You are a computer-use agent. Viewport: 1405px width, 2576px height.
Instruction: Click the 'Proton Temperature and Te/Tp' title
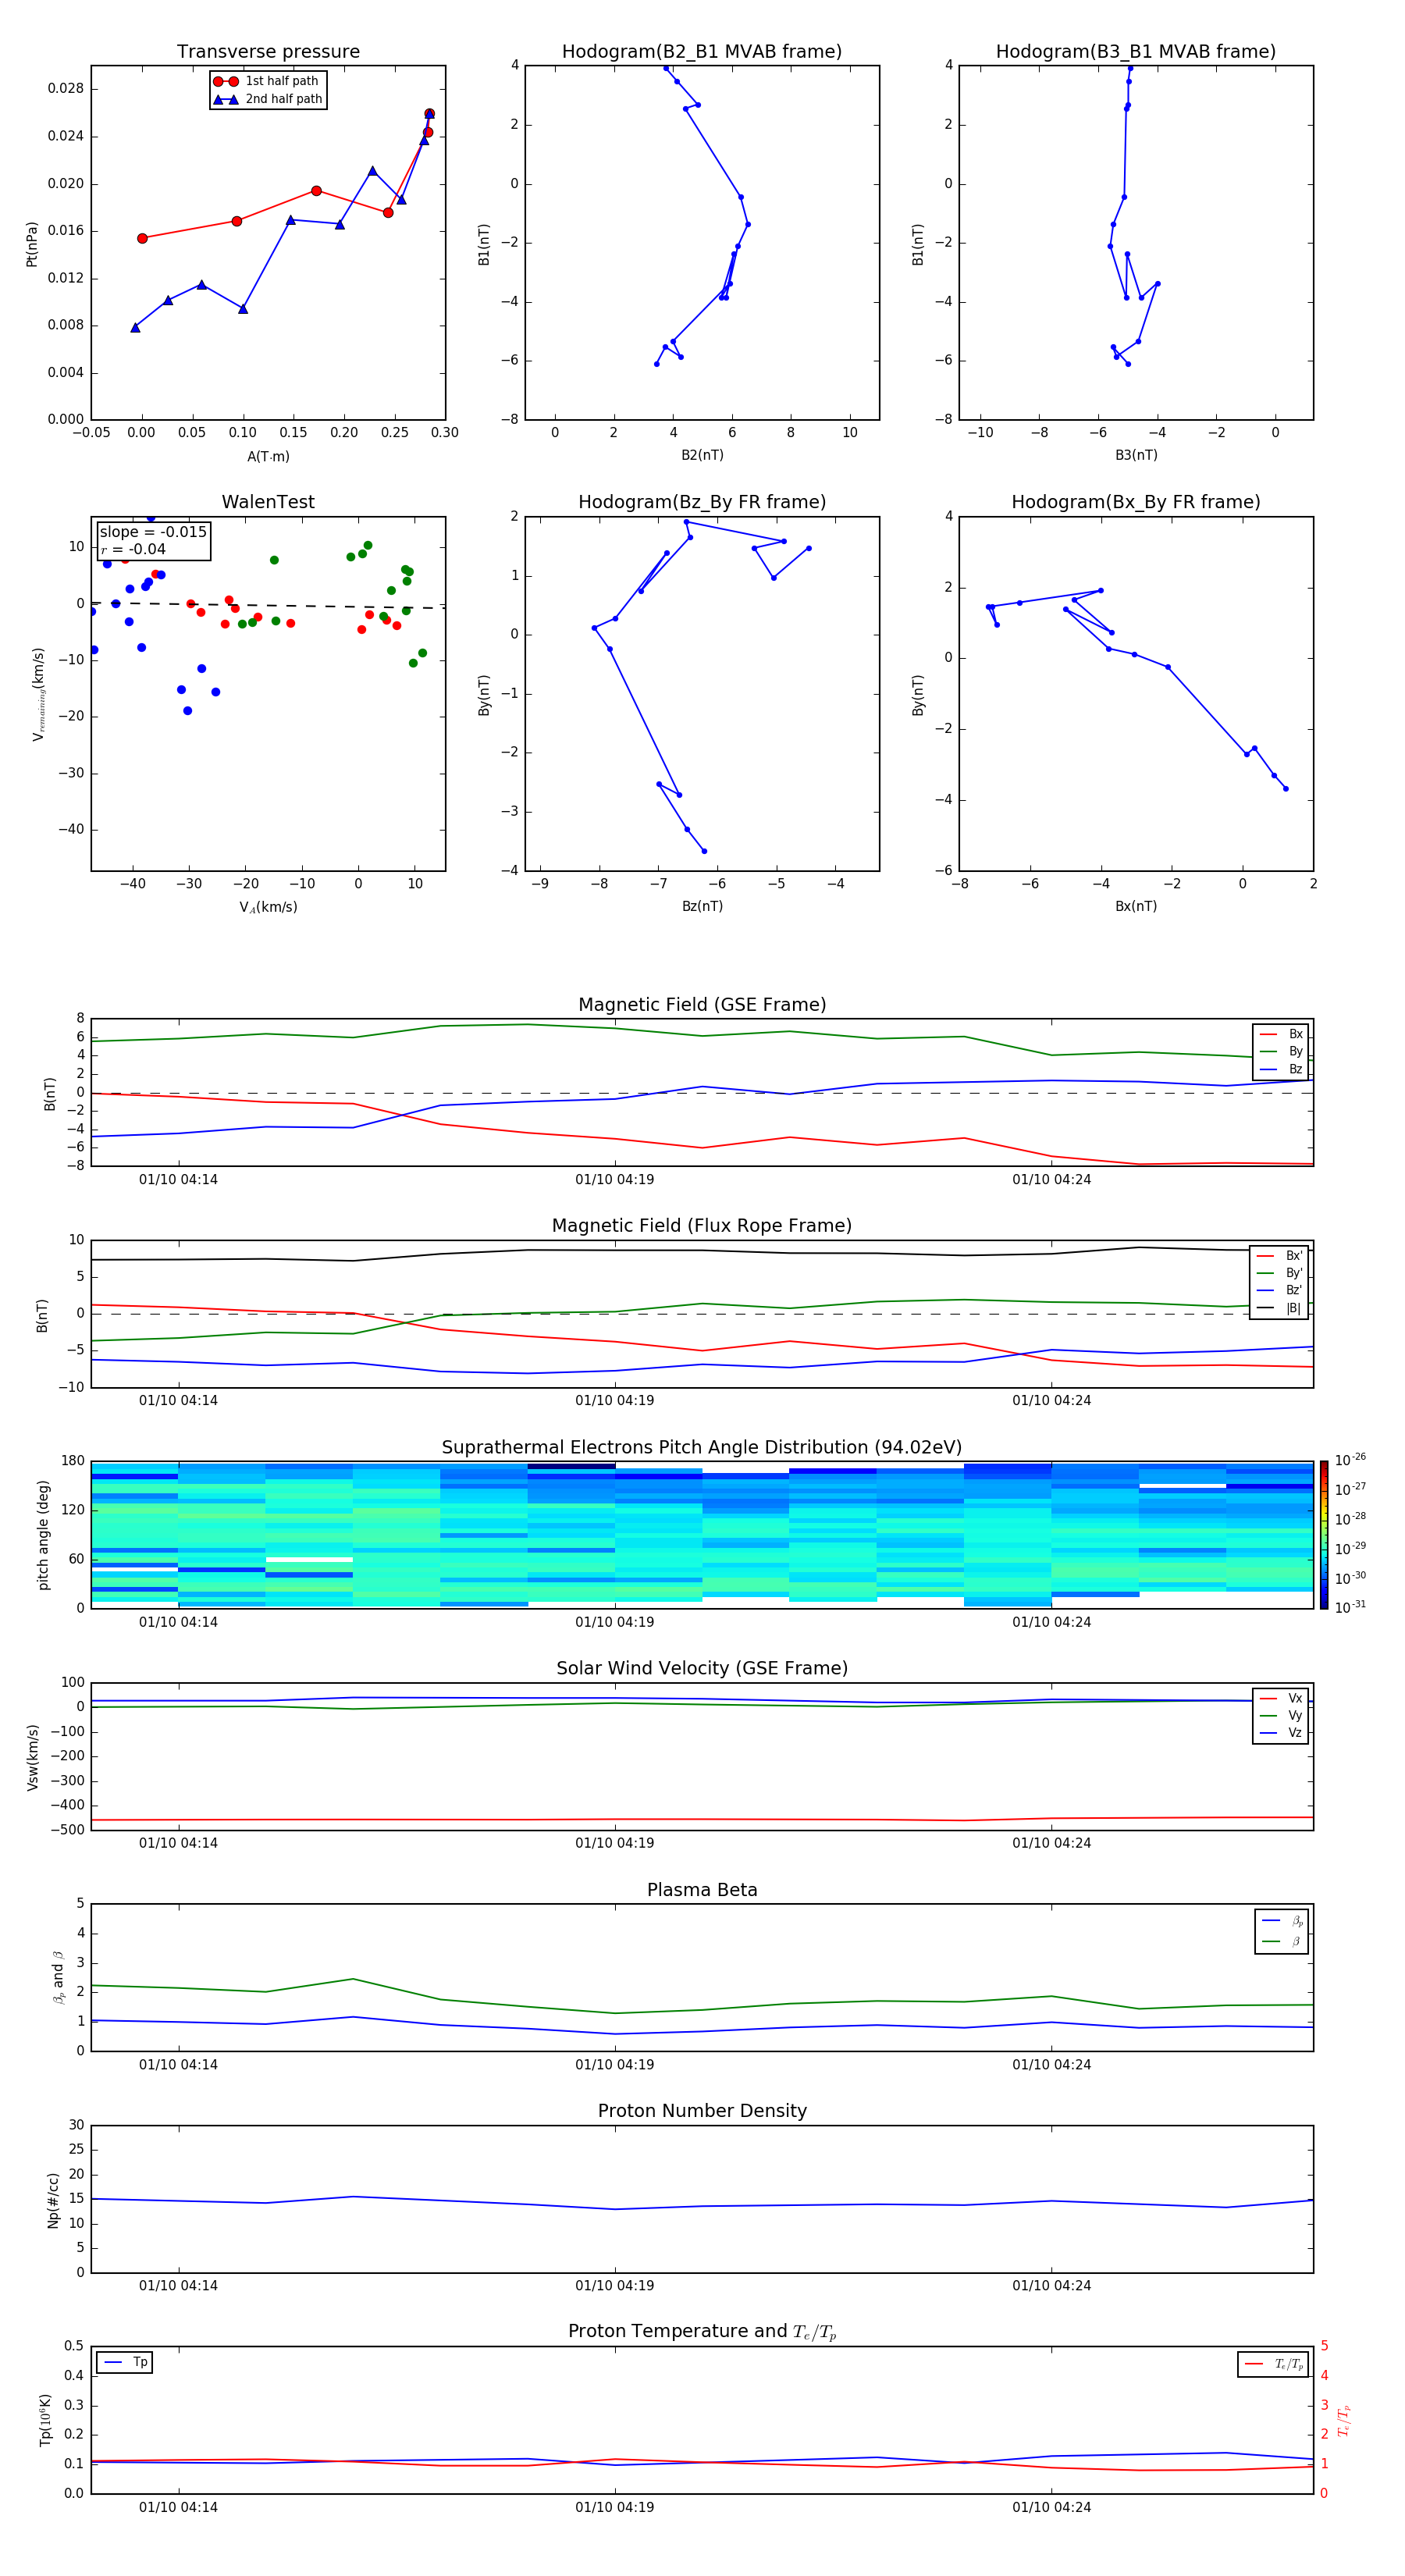click(702, 2332)
